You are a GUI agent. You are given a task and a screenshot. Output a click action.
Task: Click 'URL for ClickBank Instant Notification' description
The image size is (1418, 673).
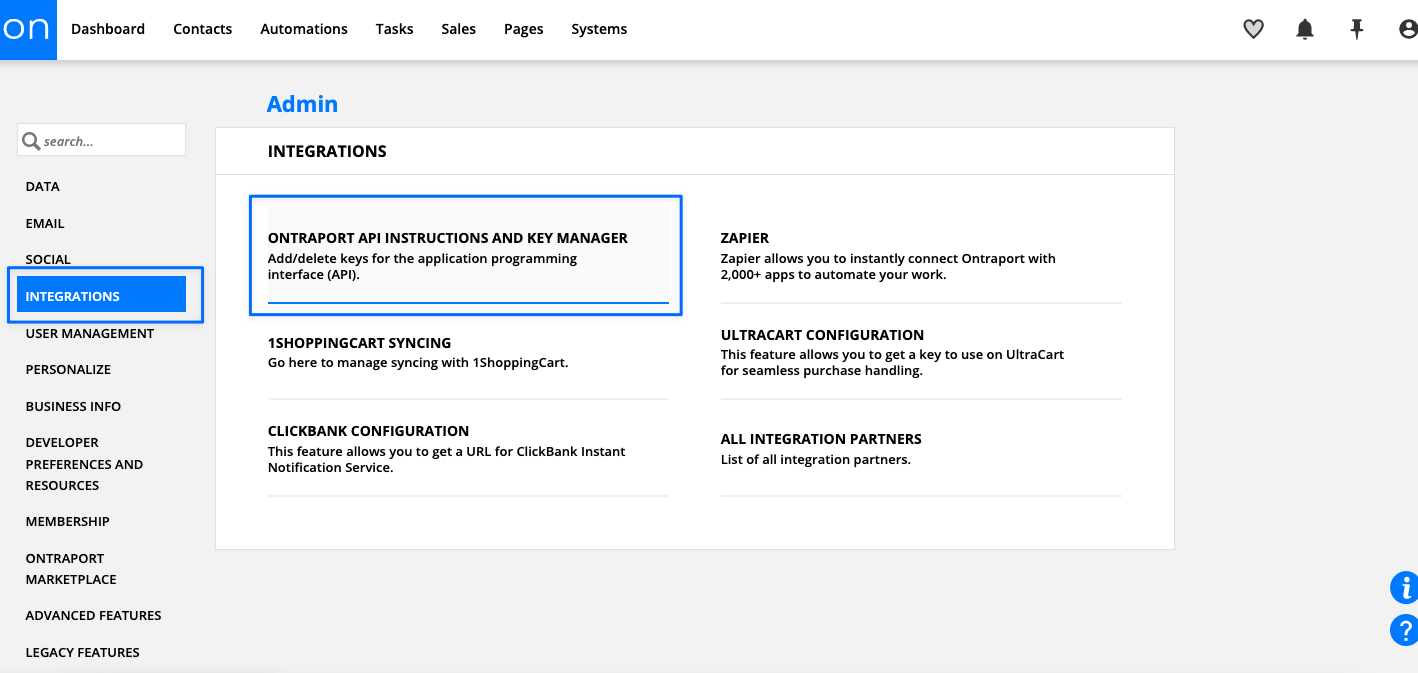click(x=446, y=459)
